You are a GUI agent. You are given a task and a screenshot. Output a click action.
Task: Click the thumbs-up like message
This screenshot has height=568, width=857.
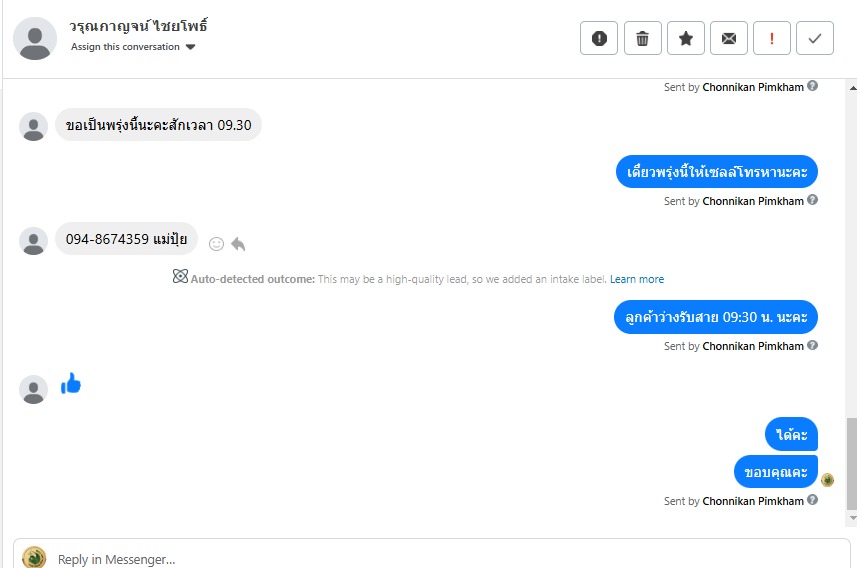point(70,383)
